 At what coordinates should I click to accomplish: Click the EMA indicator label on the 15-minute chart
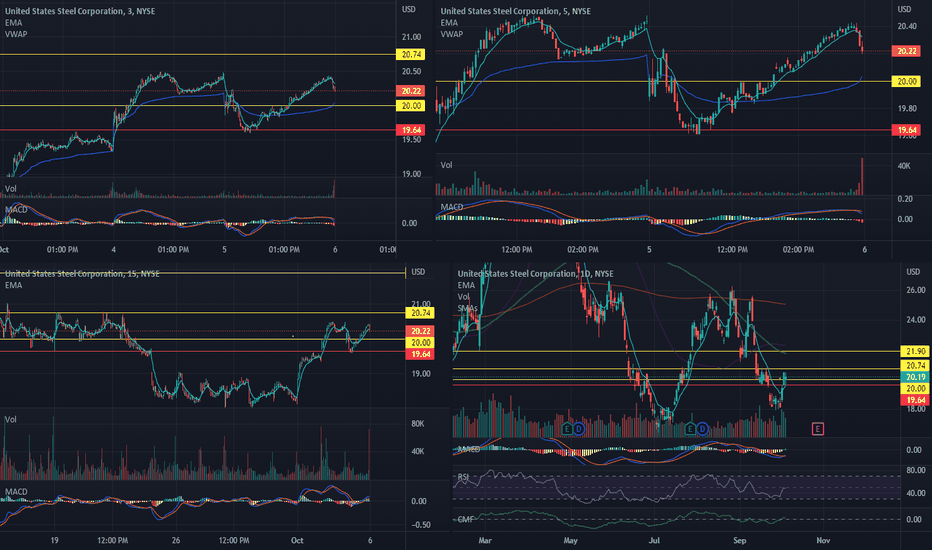(14, 285)
